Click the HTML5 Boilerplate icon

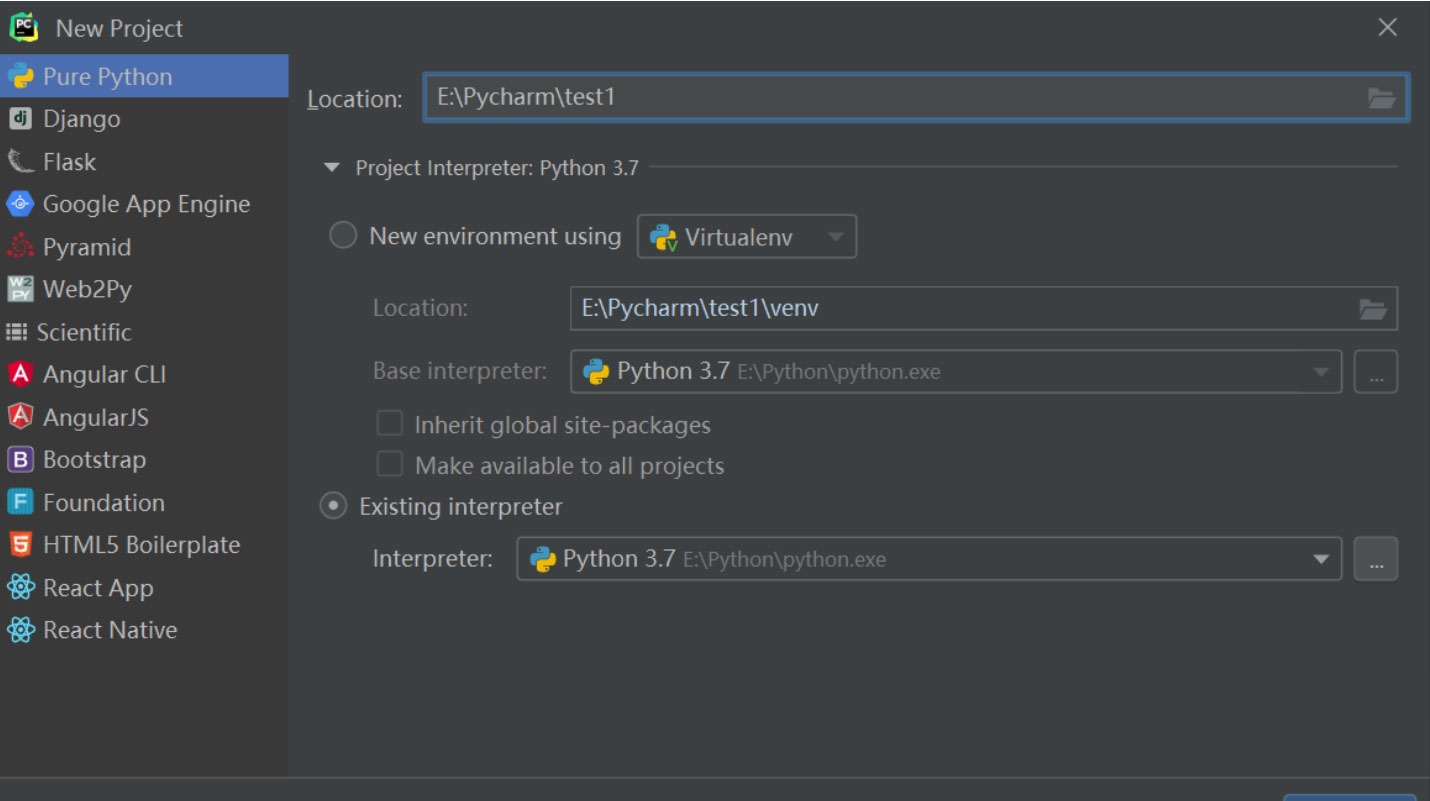pos(20,545)
